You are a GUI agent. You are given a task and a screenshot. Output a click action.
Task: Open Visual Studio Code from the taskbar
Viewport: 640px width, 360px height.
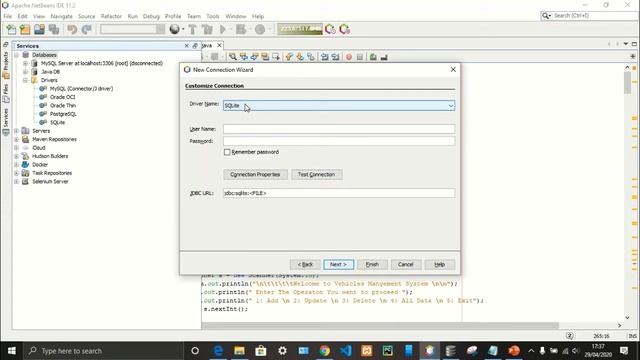(346, 351)
